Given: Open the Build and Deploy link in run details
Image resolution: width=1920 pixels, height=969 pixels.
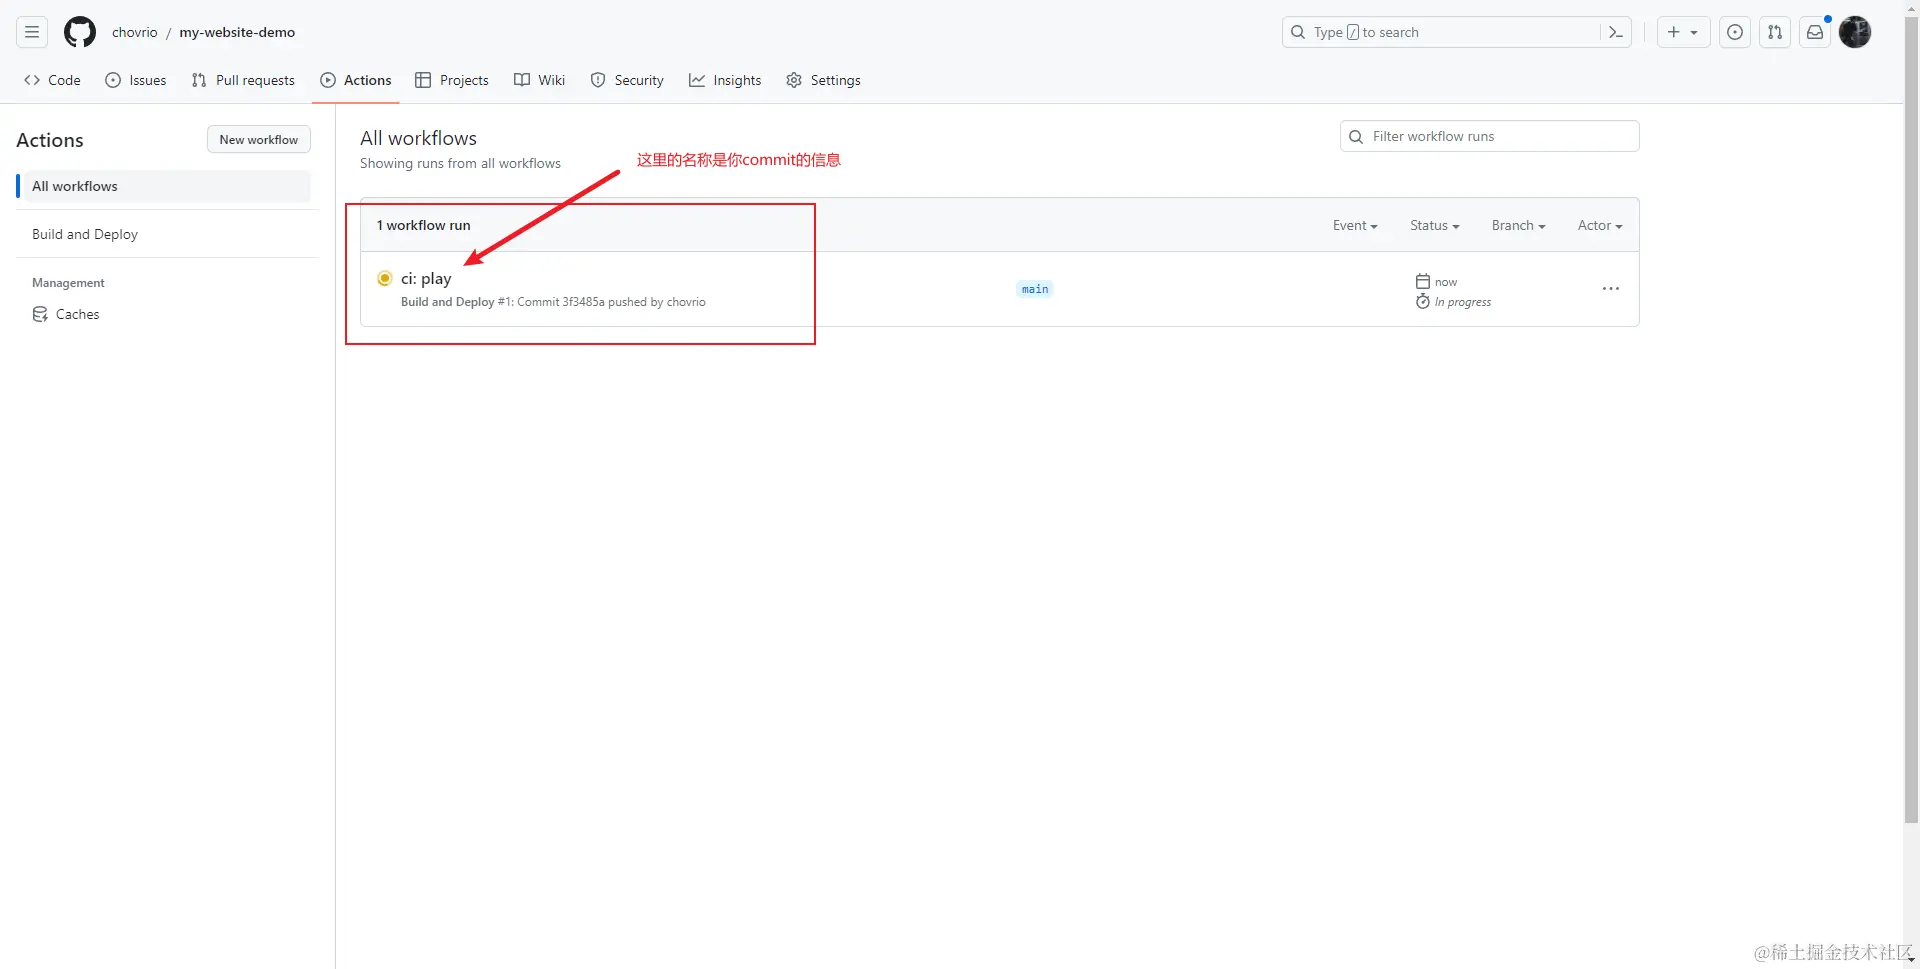Looking at the screenshot, I should pos(447,302).
